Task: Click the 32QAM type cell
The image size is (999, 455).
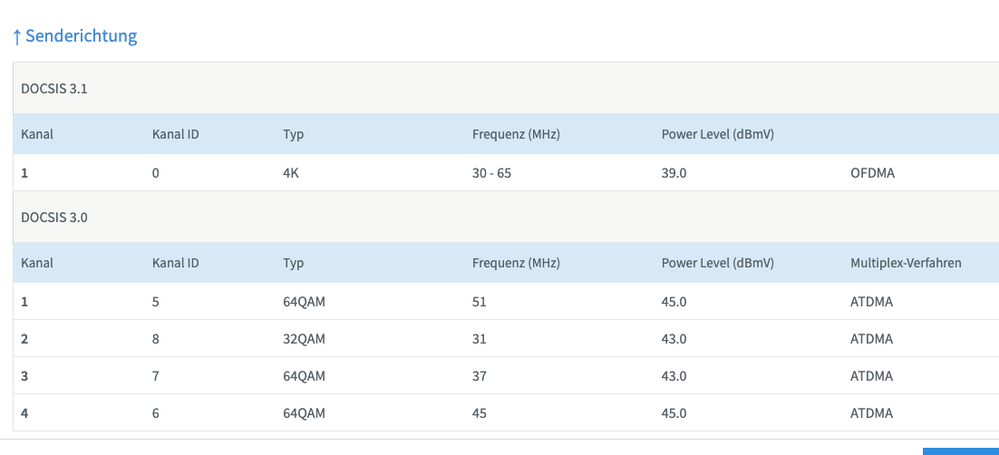Action: [304, 339]
